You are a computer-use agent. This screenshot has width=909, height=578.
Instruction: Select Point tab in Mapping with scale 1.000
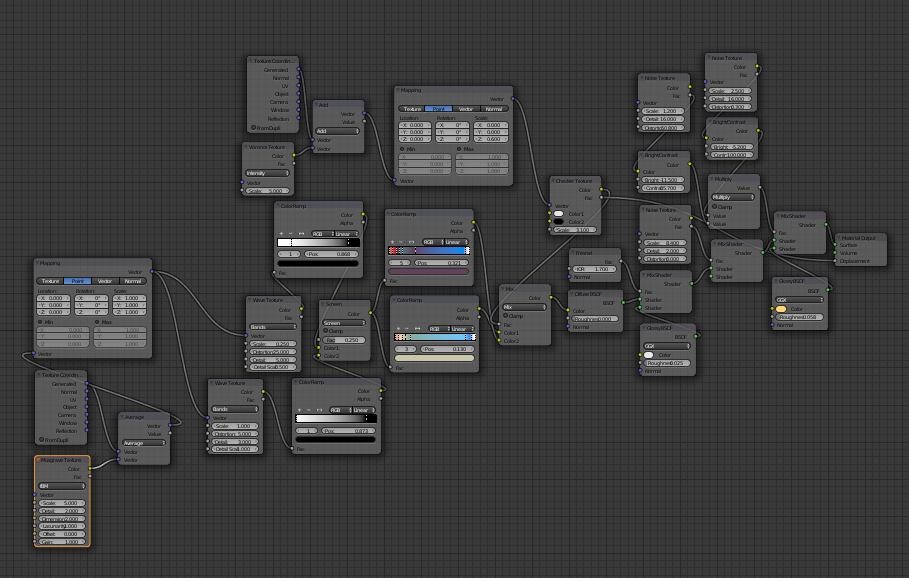(x=77, y=281)
